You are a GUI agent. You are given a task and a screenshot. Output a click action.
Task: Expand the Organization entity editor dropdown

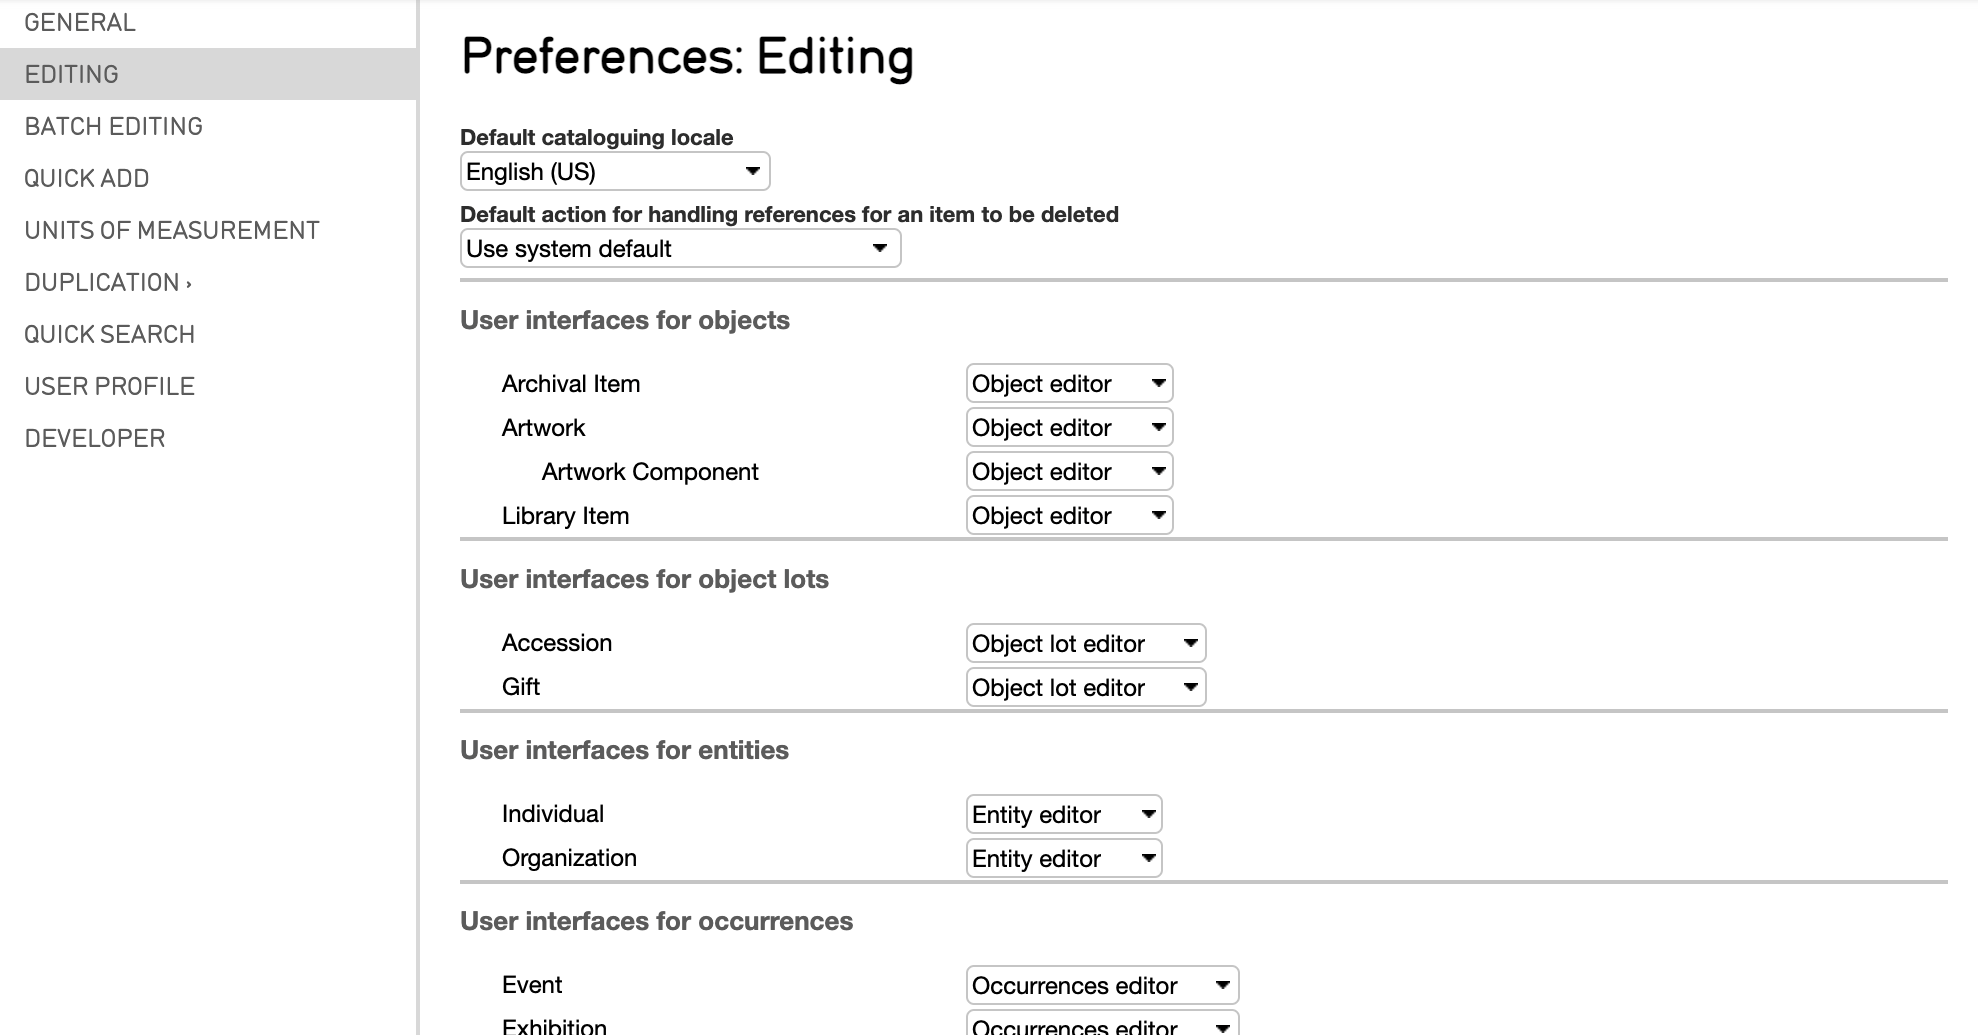[x=1063, y=859]
